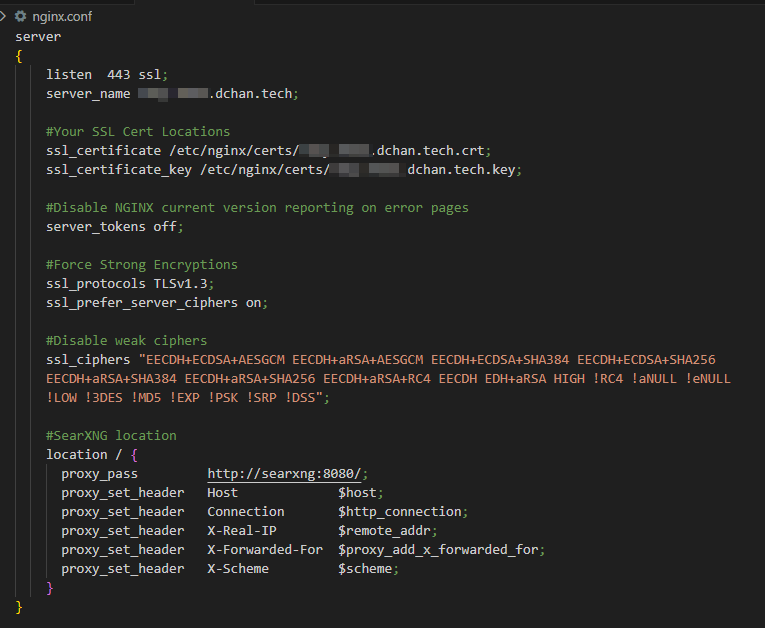This screenshot has height=628, width=765.
Task: Click the gear icon beside nginx.conf
Action: click(x=20, y=17)
